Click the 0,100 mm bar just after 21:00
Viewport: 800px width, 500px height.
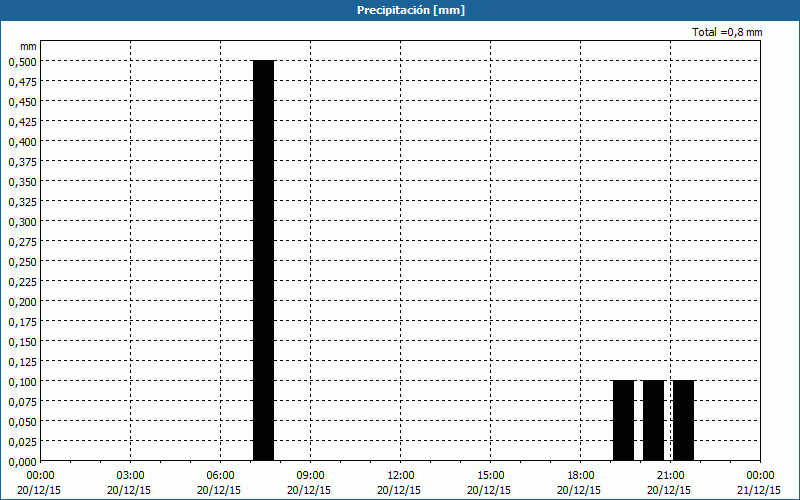click(x=684, y=421)
